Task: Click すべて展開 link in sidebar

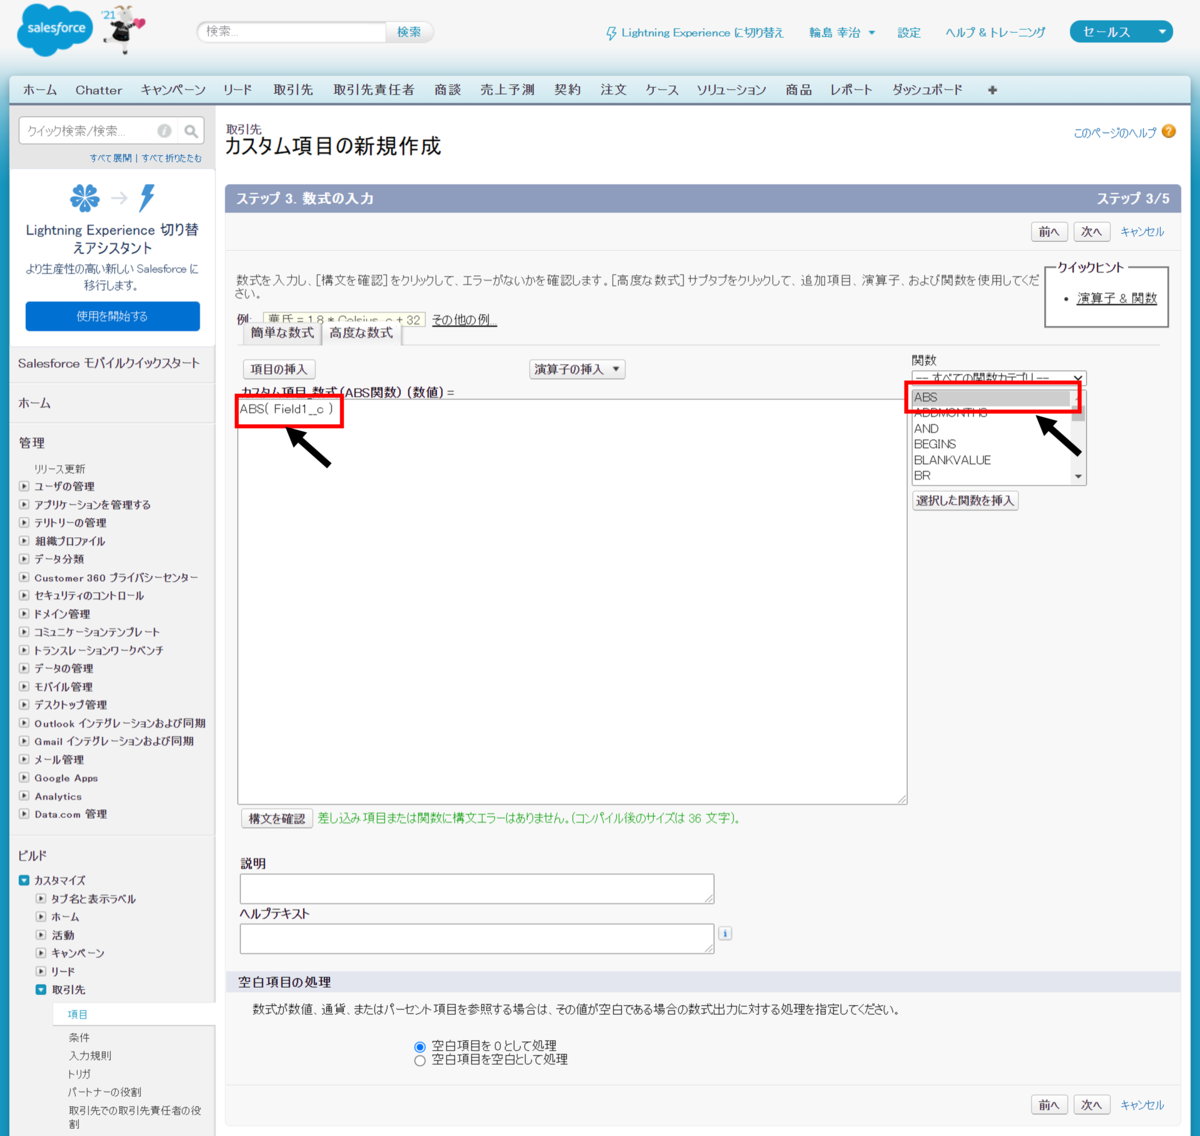Action: [x=110, y=158]
